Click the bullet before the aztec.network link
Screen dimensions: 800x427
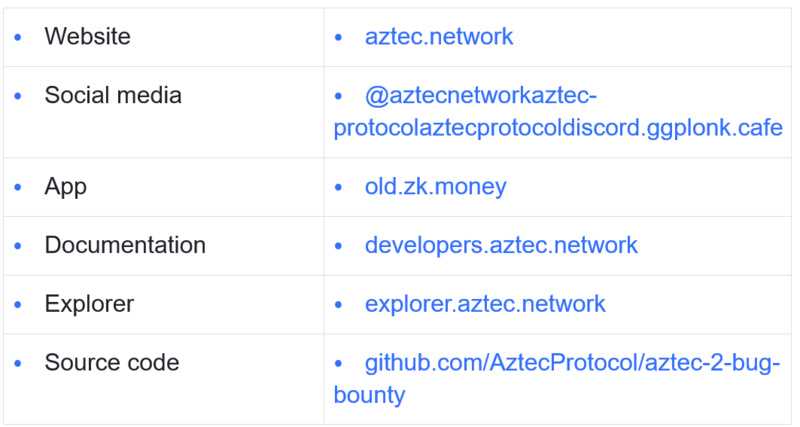point(339,38)
